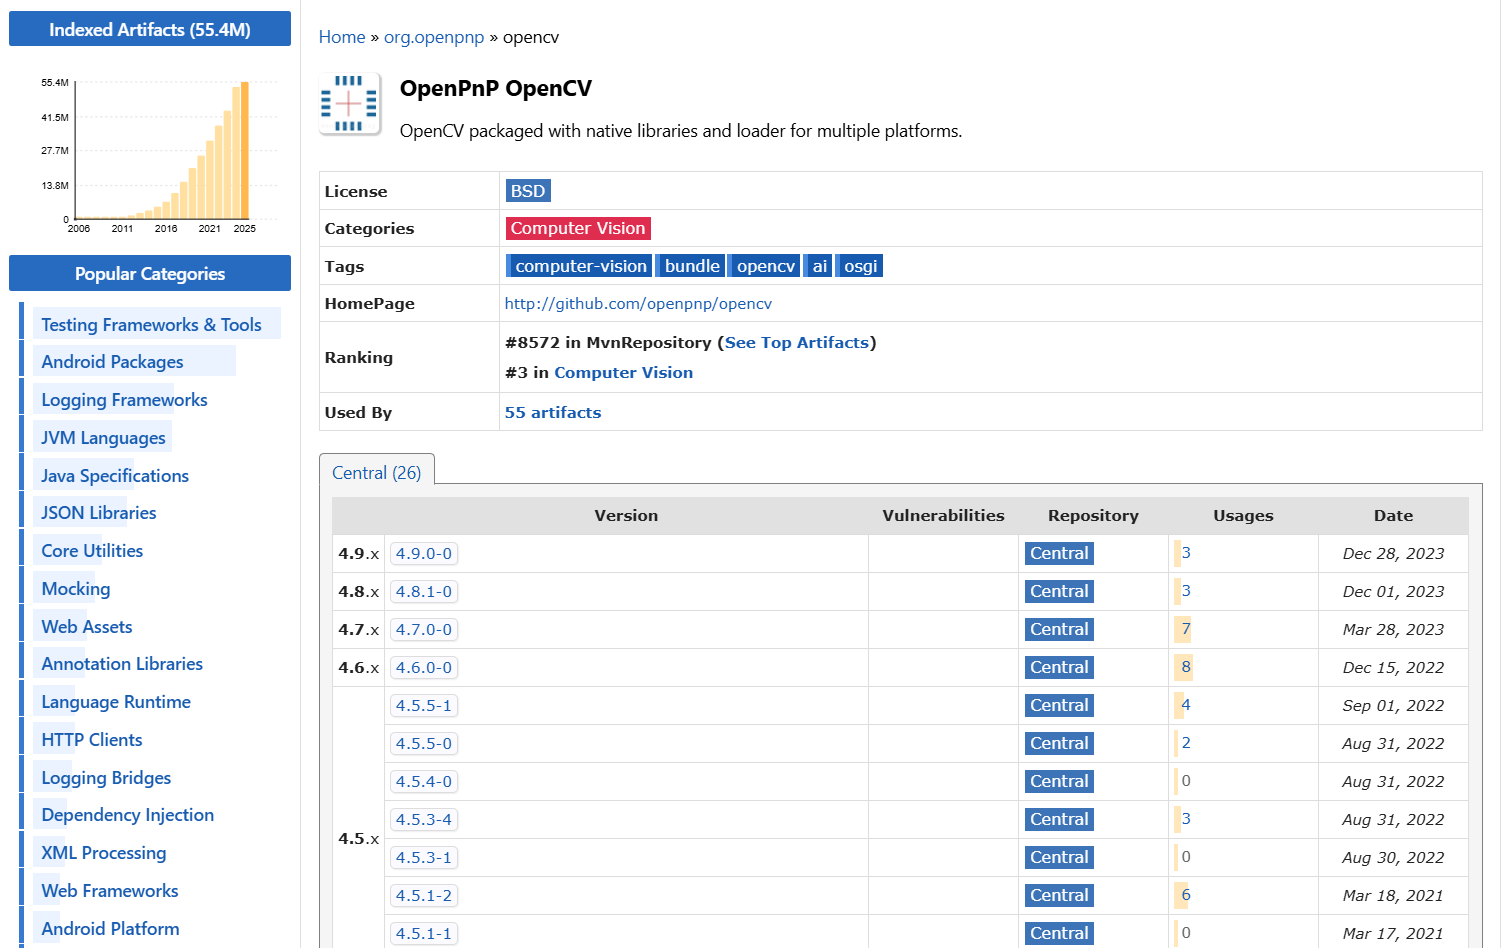Click the Central badge for 4.5.3-4
Image resolution: width=1501 pixels, height=948 pixels.
click(x=1059, y=819)
